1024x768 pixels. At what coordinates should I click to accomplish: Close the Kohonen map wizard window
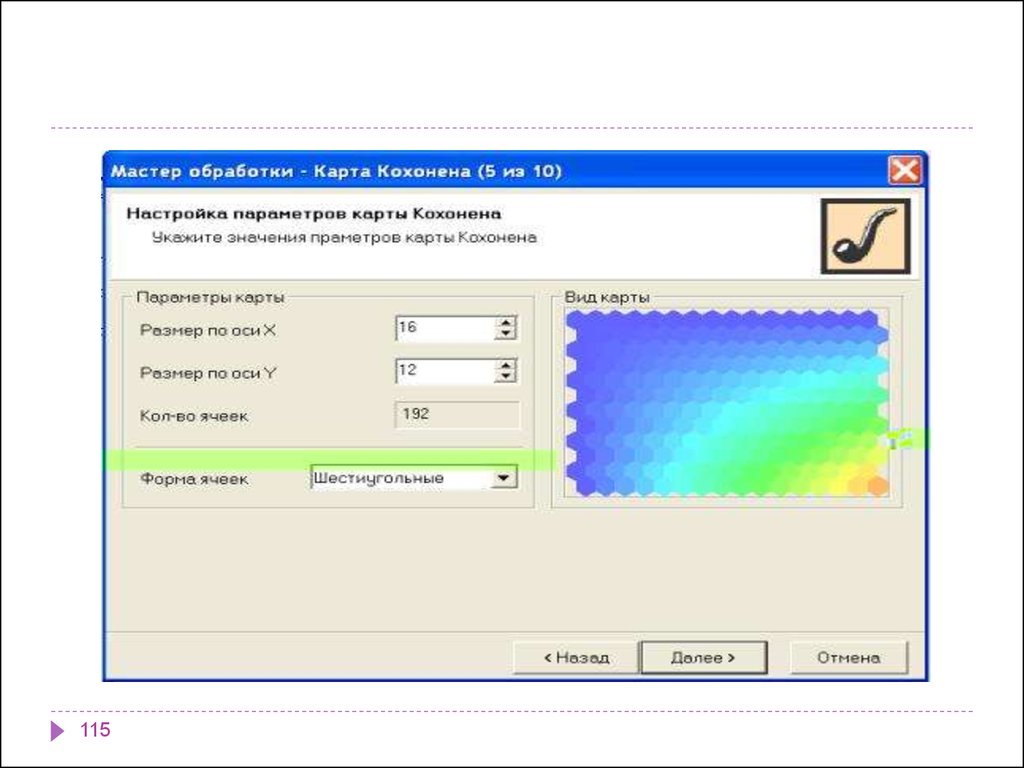[x=905, y=171]
